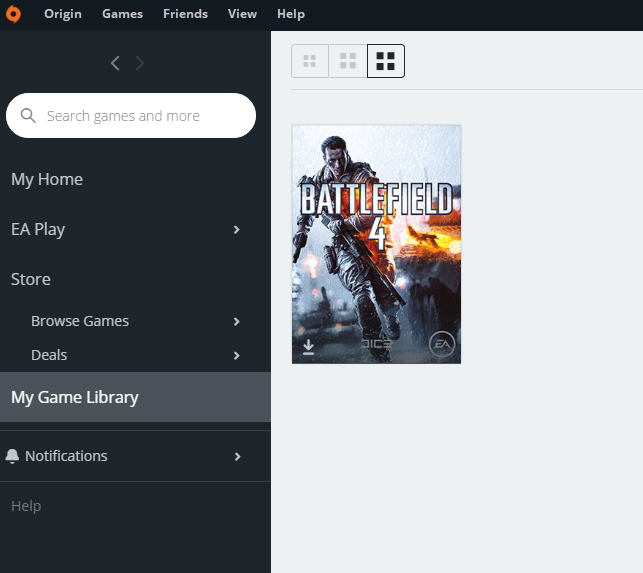Select the Battlefield 4 game tile
This screenshot has width=643, height=573.
tap(376, 244)
